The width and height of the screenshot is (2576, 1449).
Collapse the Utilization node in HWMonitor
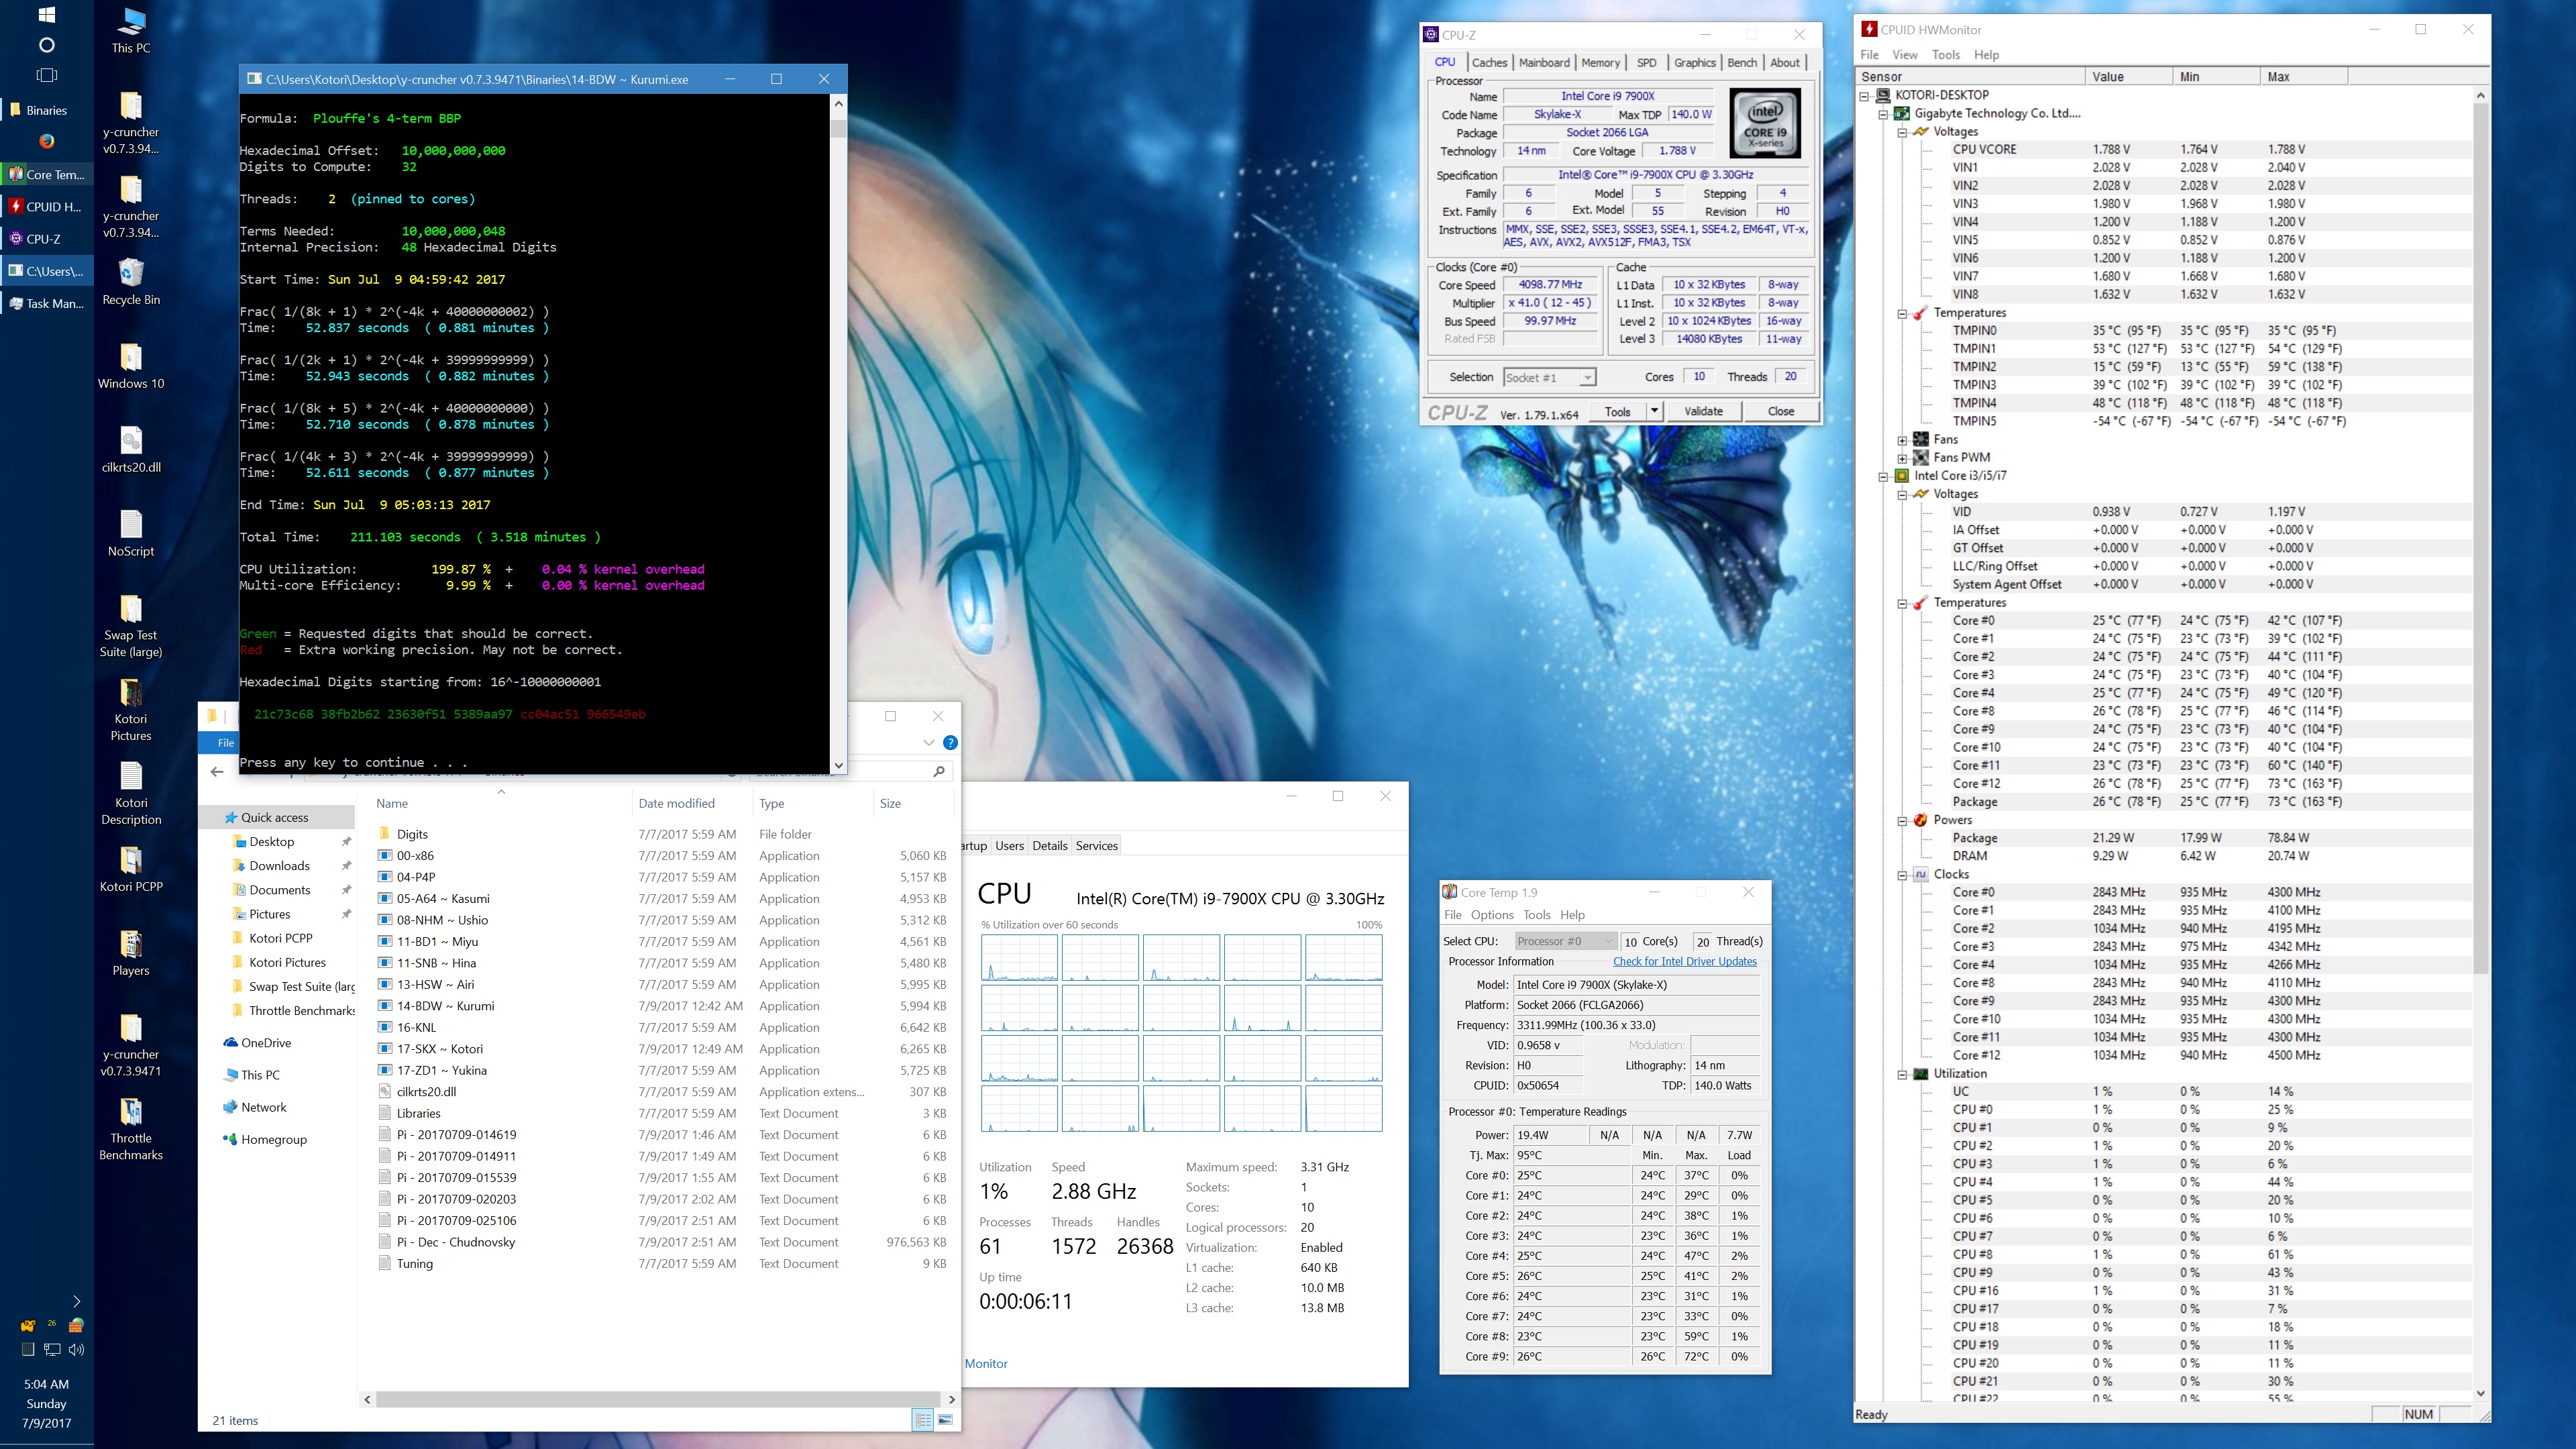click(1902, 1074)
